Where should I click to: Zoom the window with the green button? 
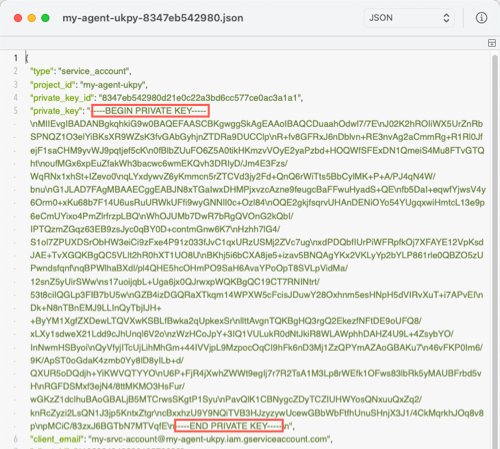[45, 18]
